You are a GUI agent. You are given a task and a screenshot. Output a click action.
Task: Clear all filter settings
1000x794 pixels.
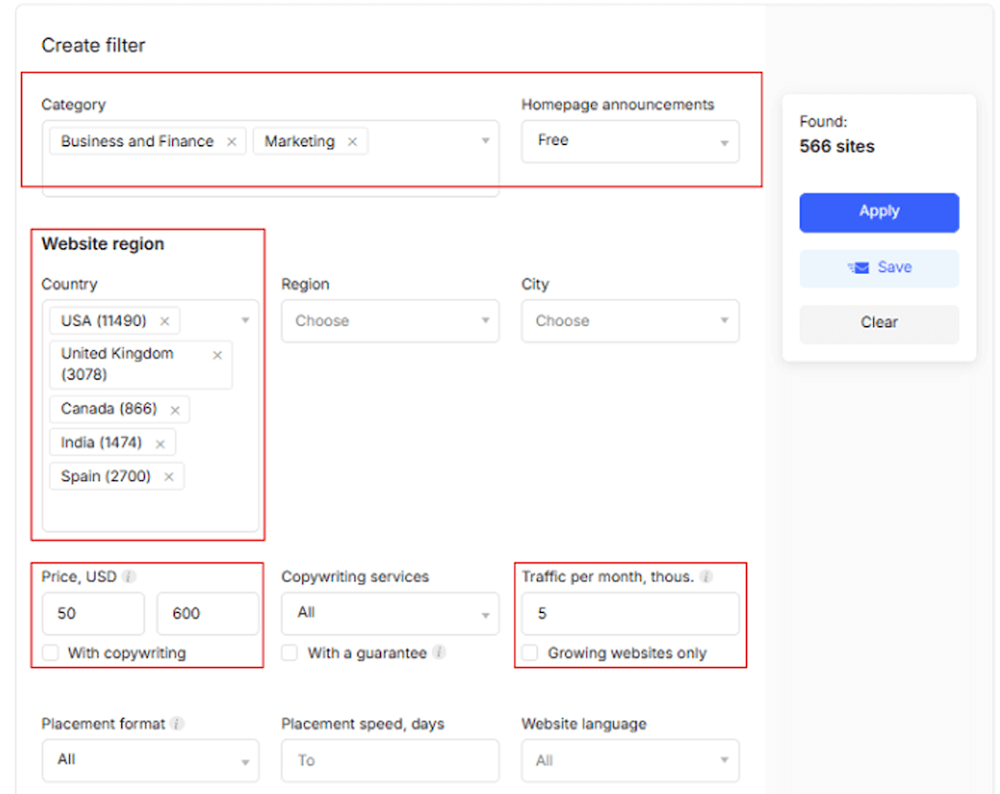pyautogui.click(x=879, y=323)
